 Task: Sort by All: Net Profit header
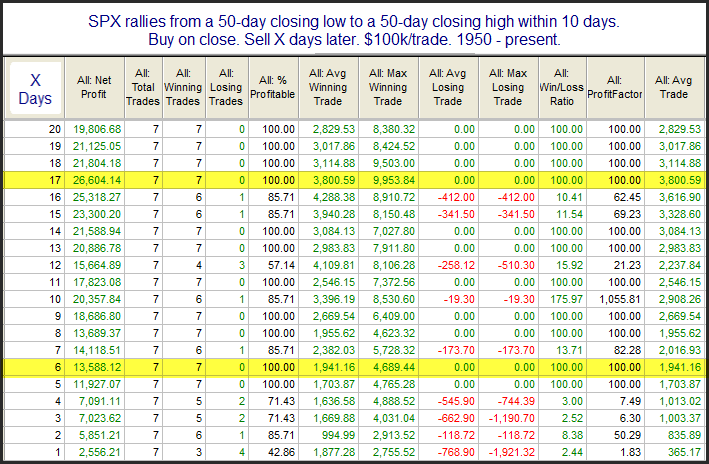(95, 88)
